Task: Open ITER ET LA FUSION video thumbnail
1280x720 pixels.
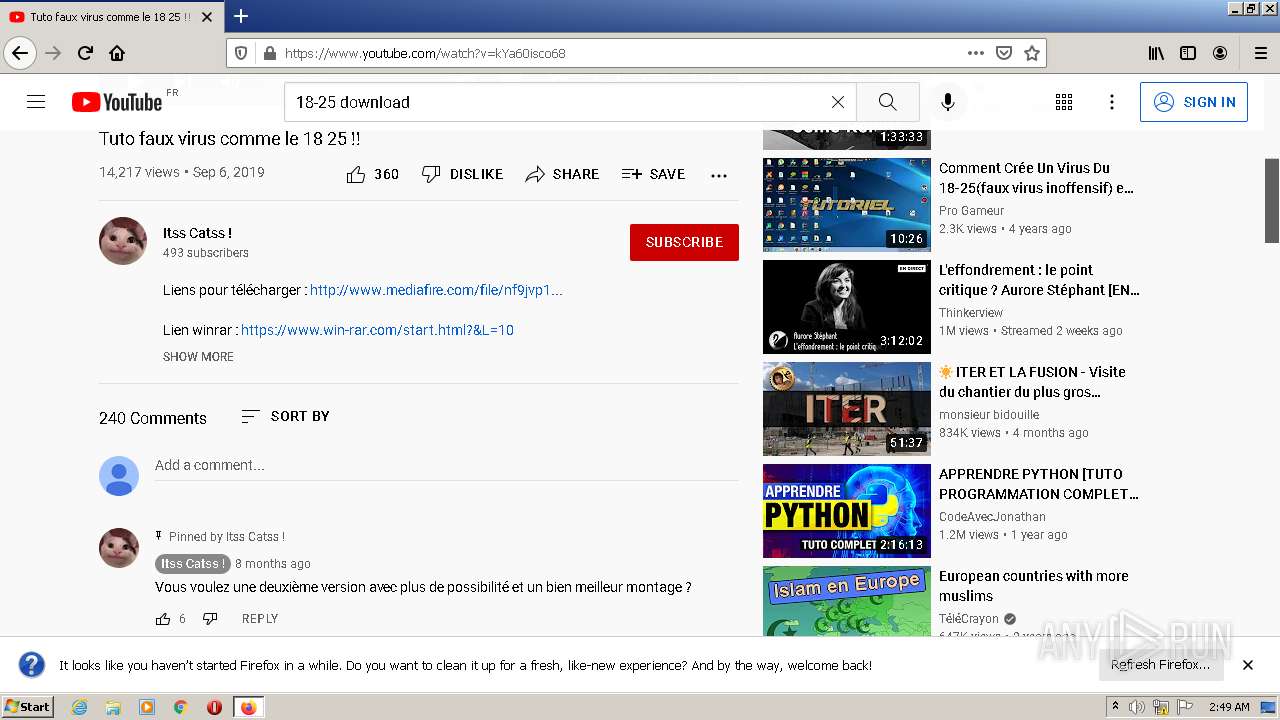Action: pyautogui.click(x=847, y=409)
